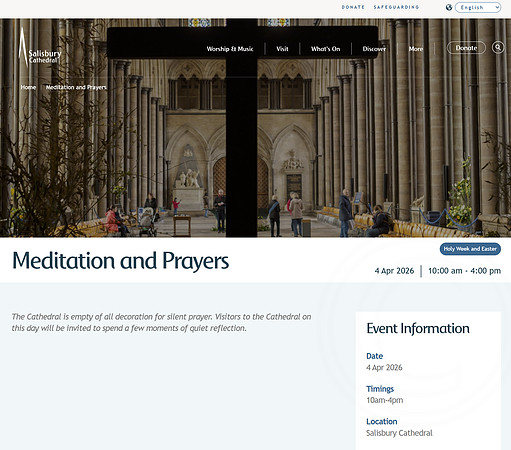Click the Salisbury Cathedral logo
The image size is (511, 450).
(40, 47)
